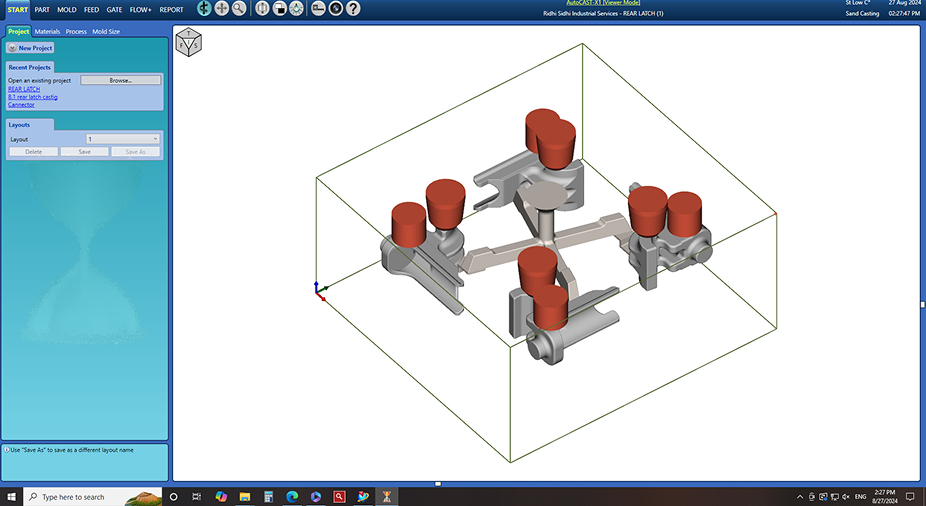Click the view orientation cube
The image size is (926, 506).
click(x=187, y=42)
